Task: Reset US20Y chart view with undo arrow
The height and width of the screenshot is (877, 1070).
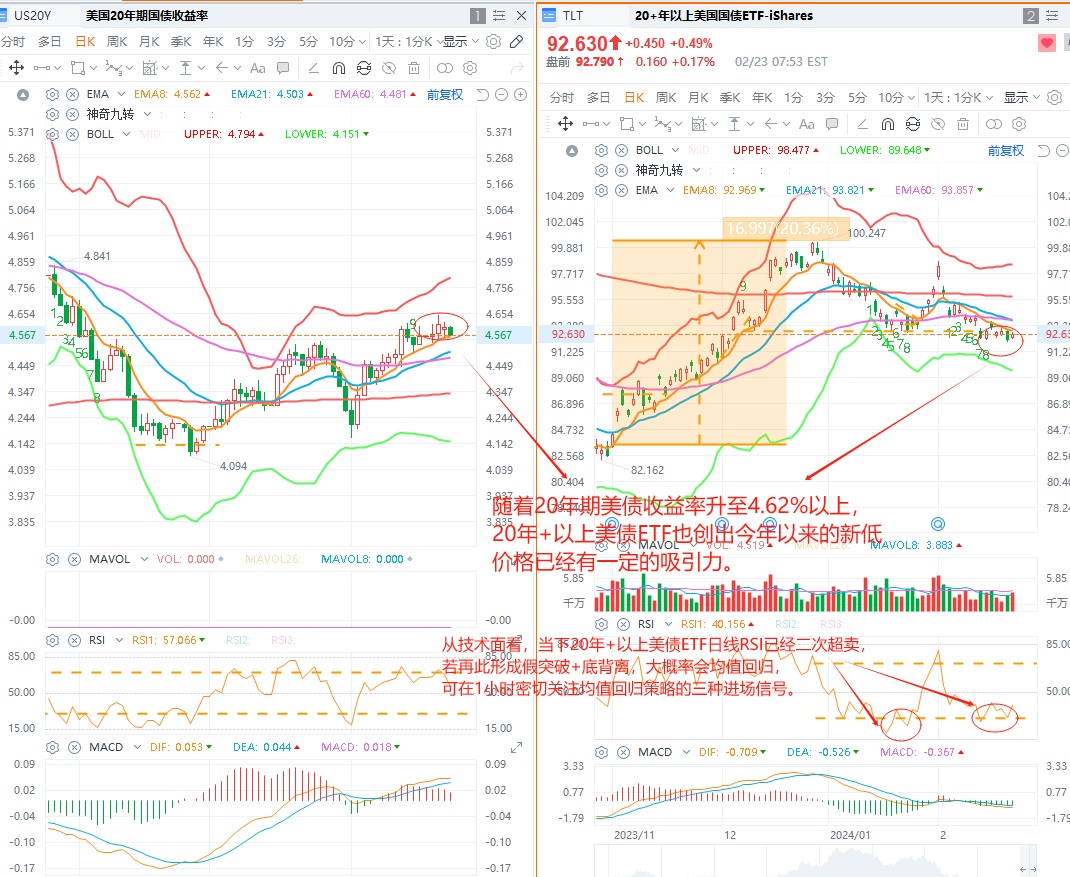Action: click(x=482, y=94)
